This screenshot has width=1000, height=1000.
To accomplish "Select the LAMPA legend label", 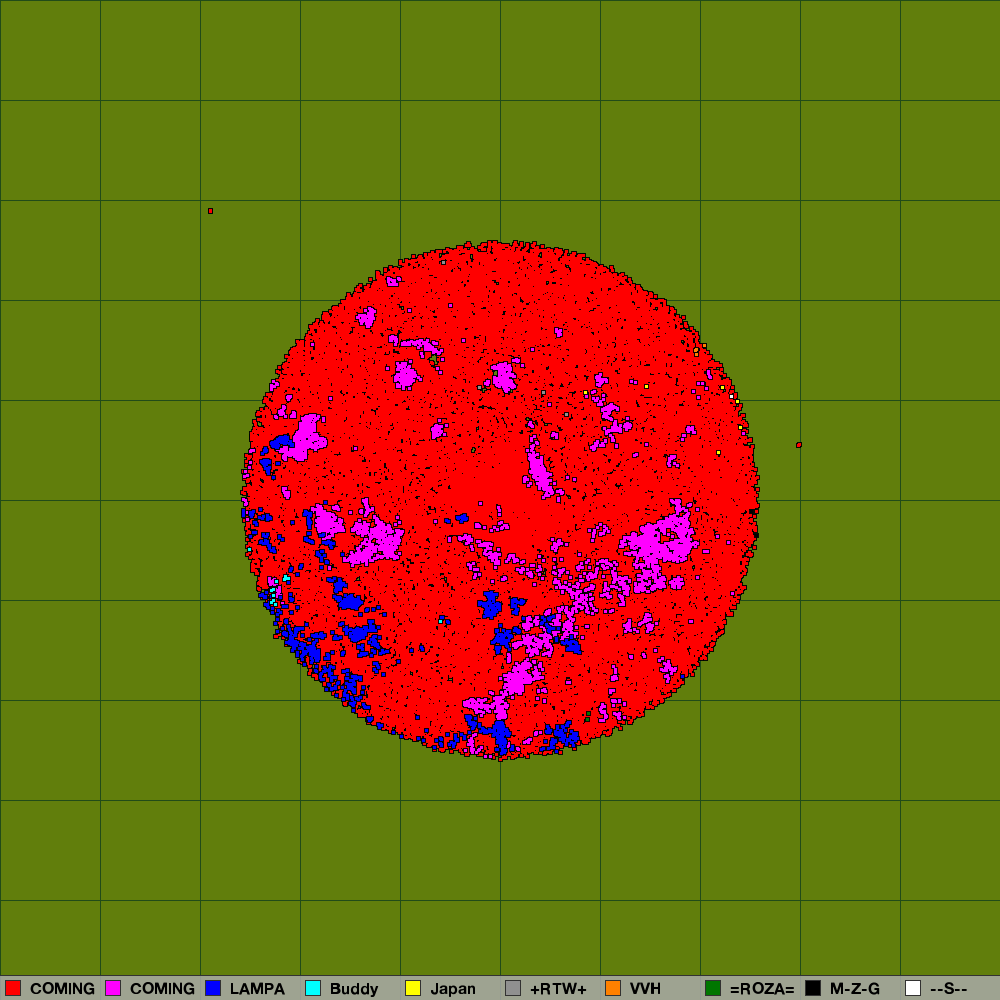I will point(257,989).
